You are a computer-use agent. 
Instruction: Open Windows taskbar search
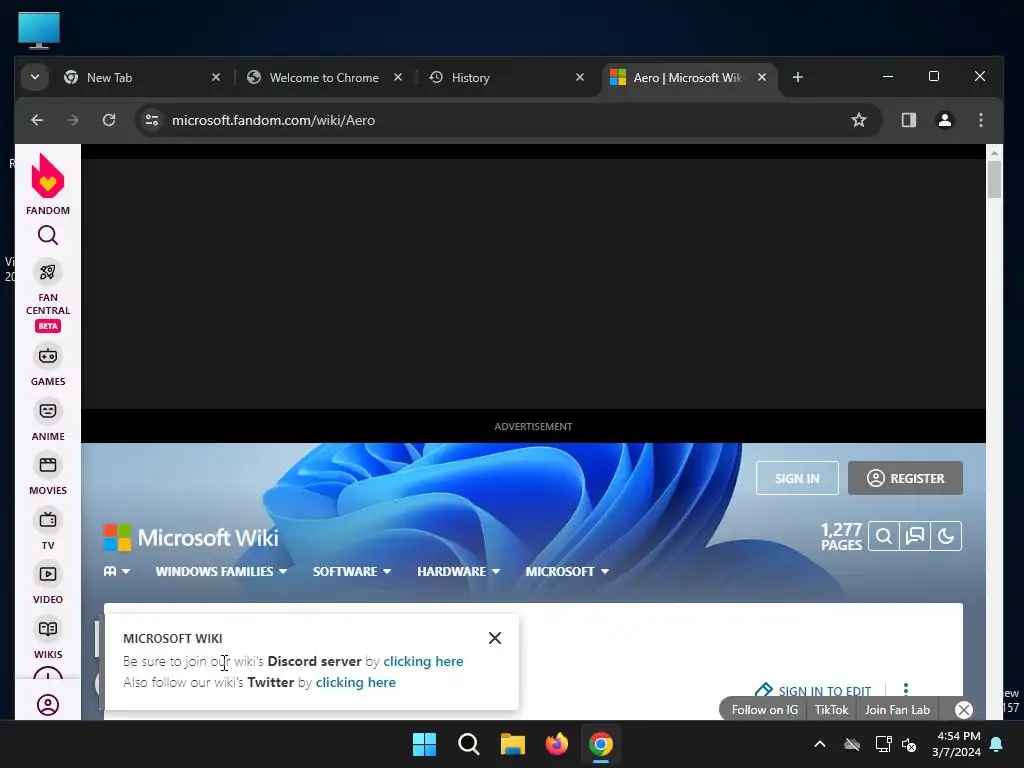click(x=468, y=744)
